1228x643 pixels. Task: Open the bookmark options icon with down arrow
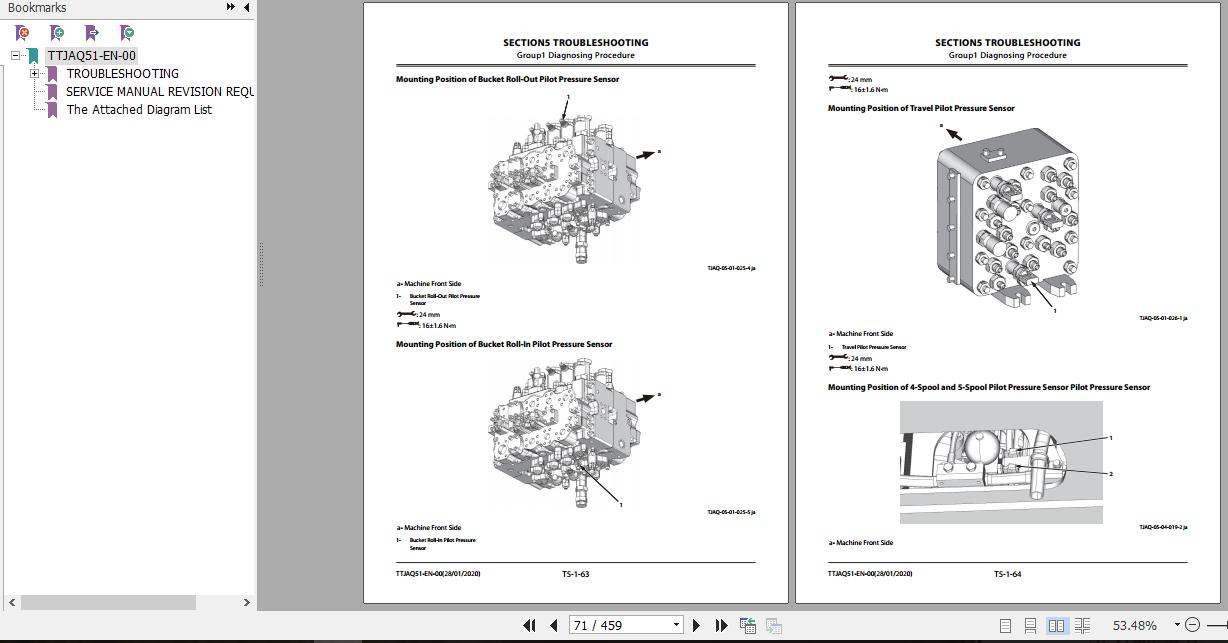tap(127, 33)
